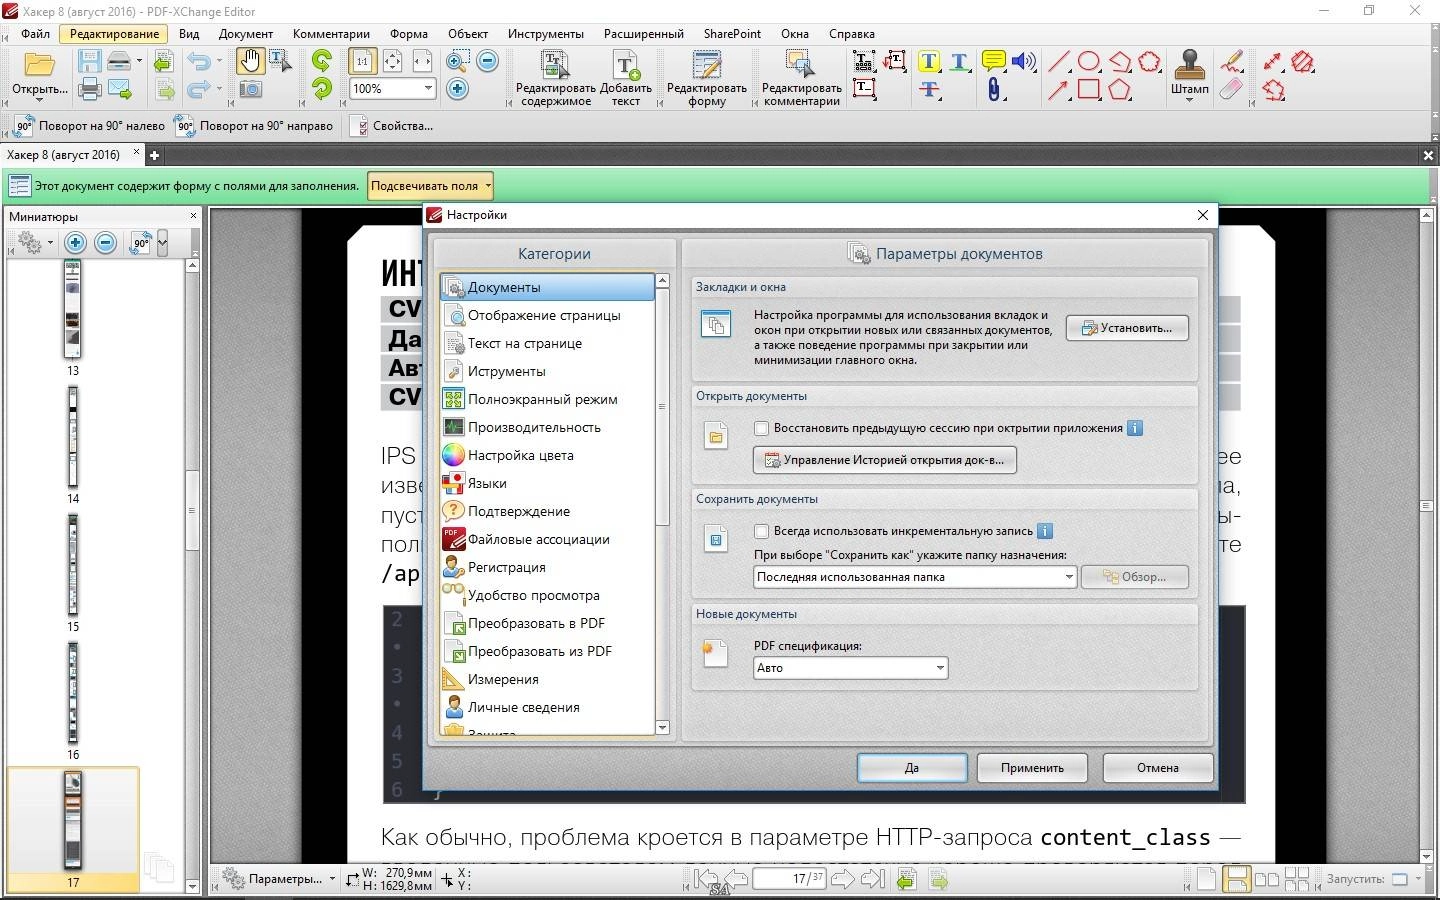This screenshot has height=900, width=1440.
Task: Select Преобразовать в PDF category
Action: [x=547, y=623]
